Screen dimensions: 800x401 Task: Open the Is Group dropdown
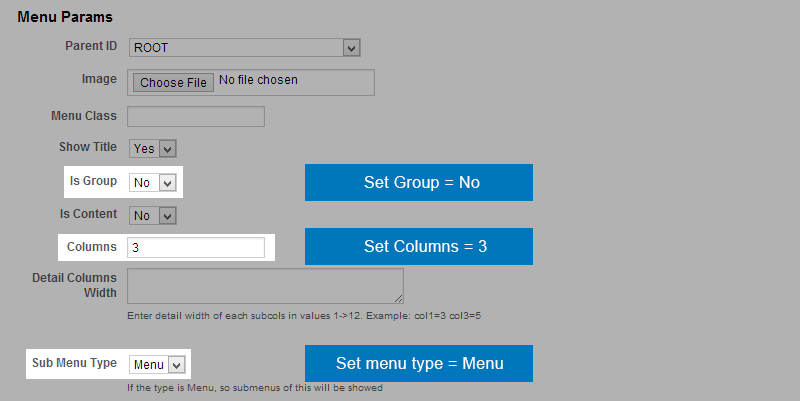pyautogui.click(x=153, y=183)
